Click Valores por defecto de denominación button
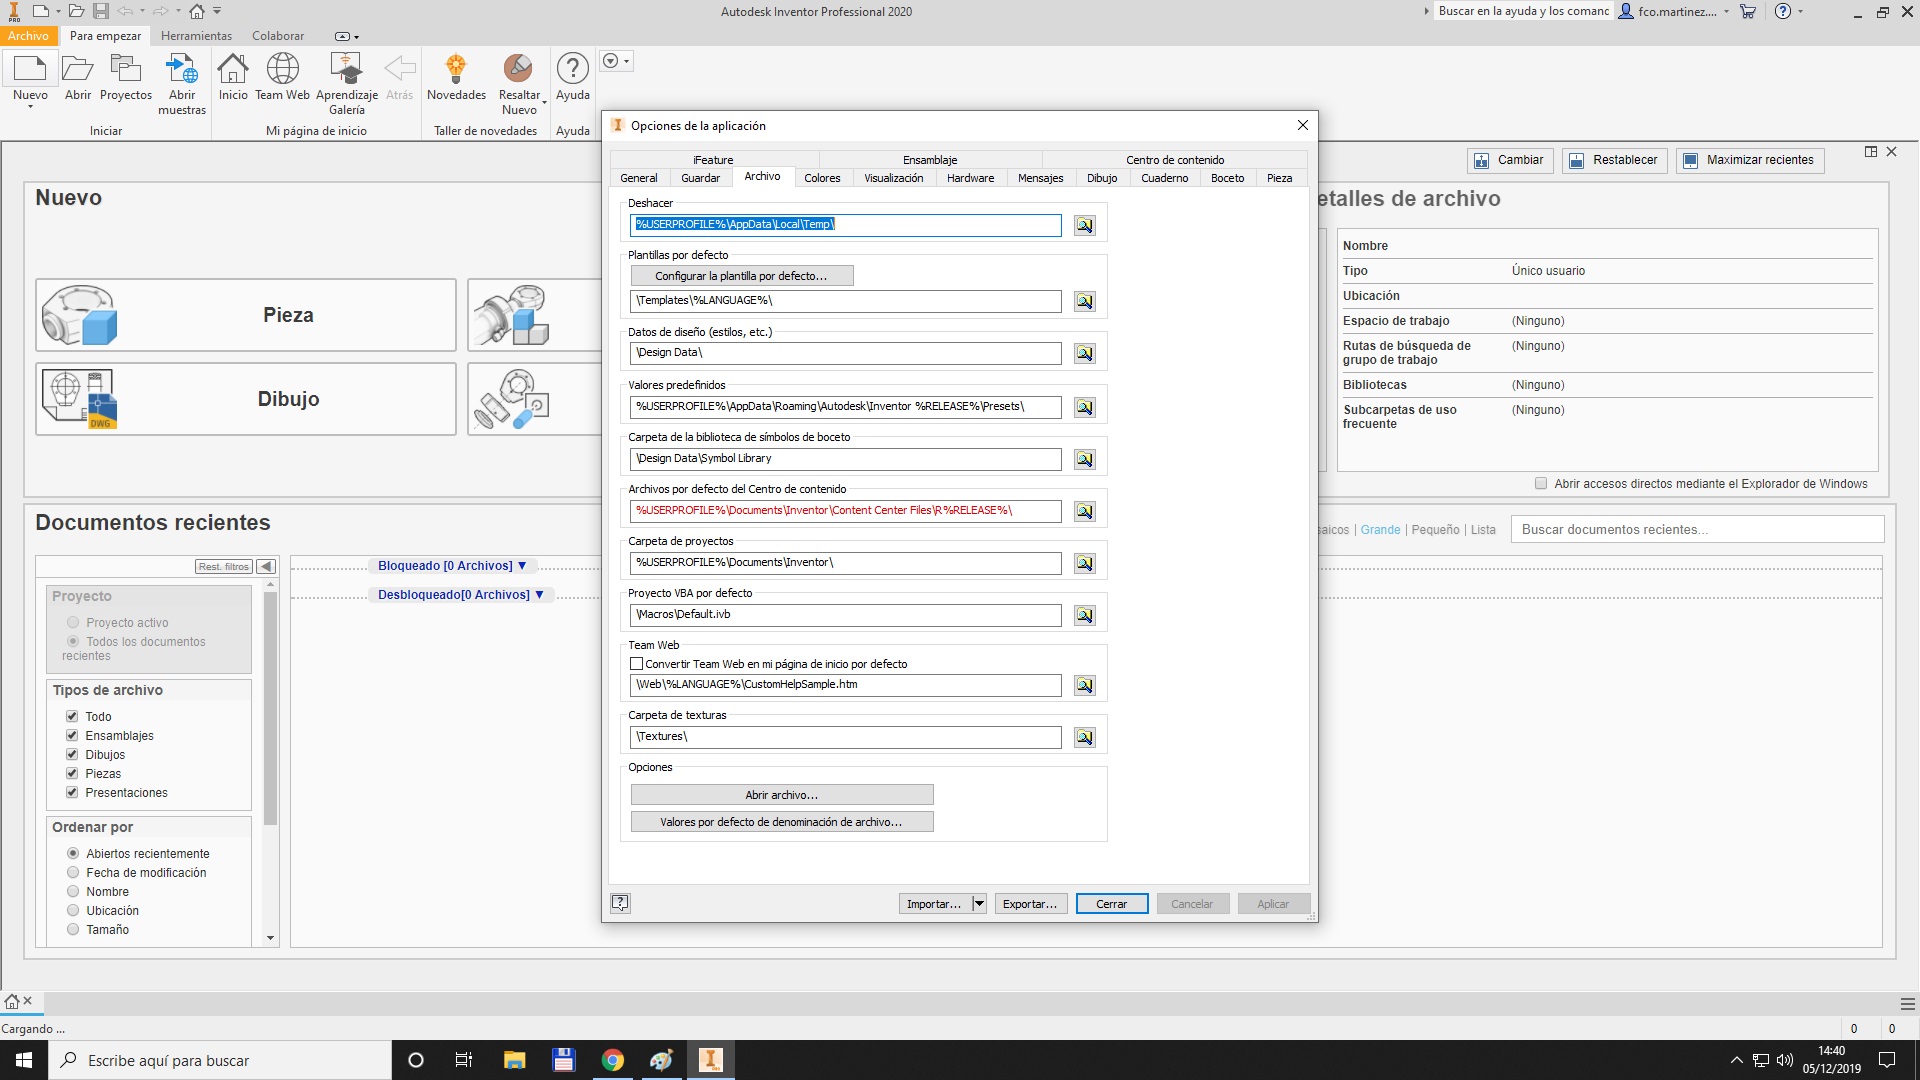 click(x=782, y=822)
